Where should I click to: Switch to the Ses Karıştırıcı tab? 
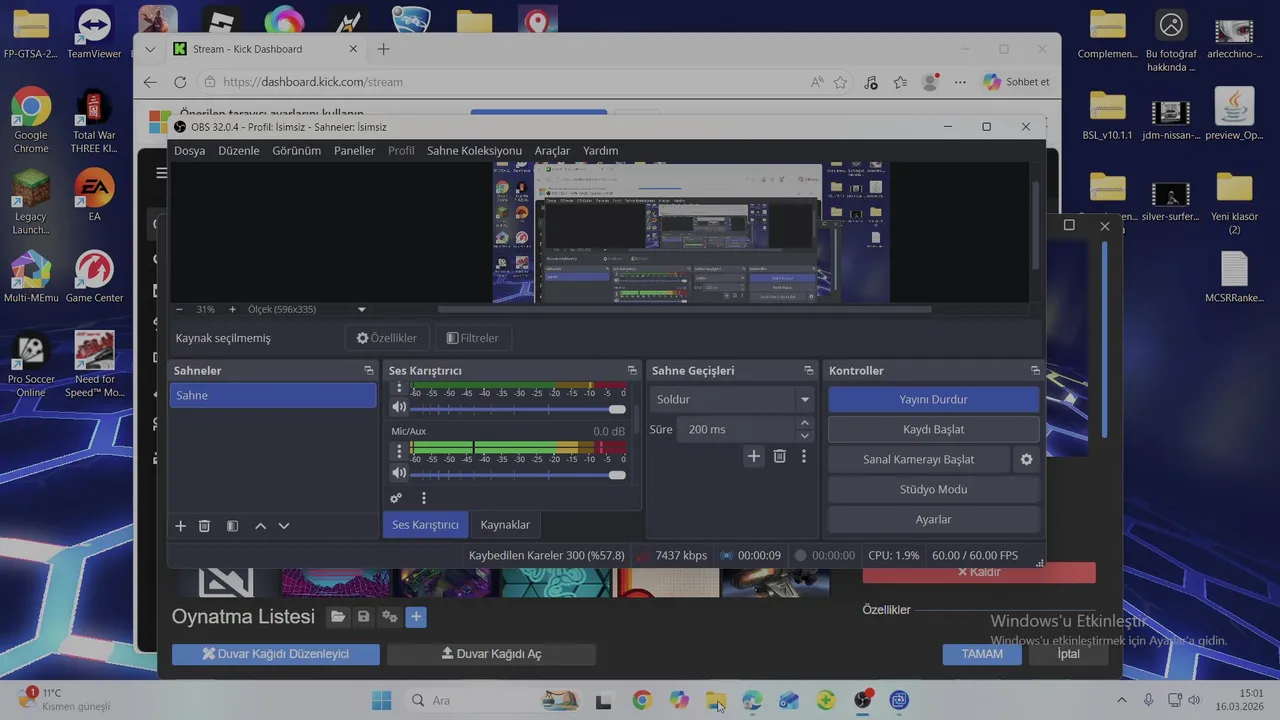pos(425,525)
